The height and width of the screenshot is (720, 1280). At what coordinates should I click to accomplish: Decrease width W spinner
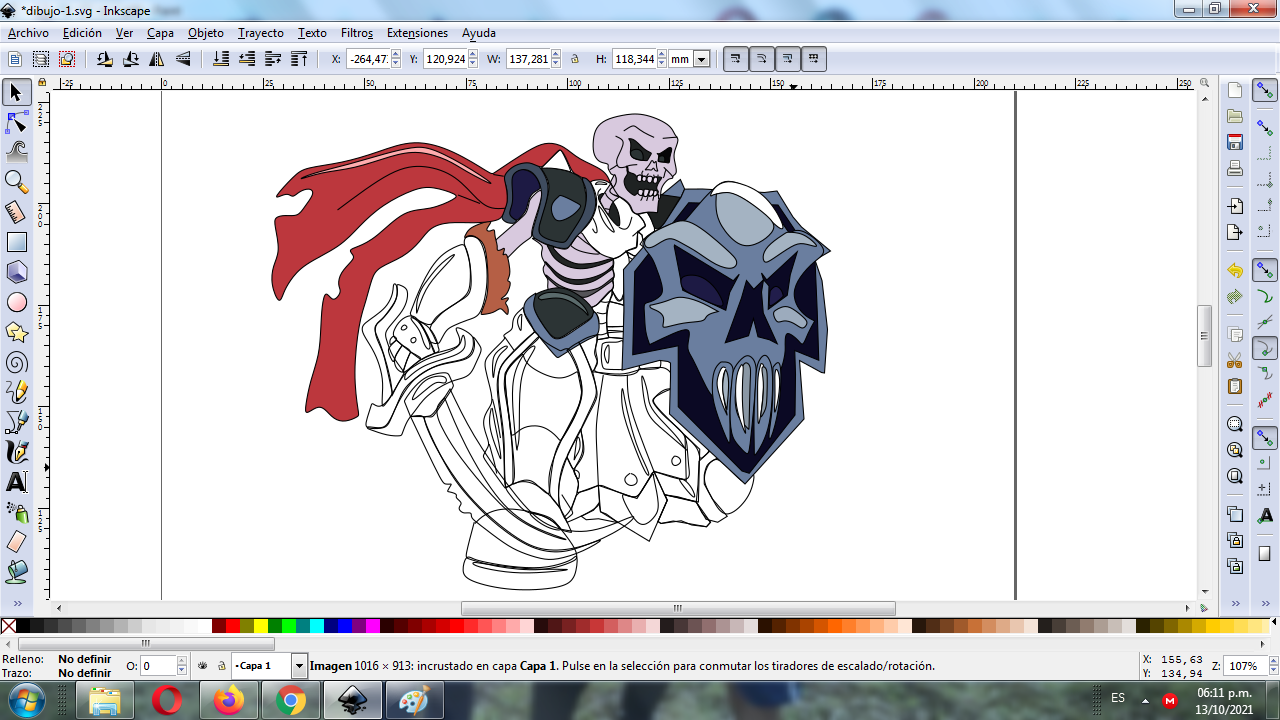pos(556,64)
